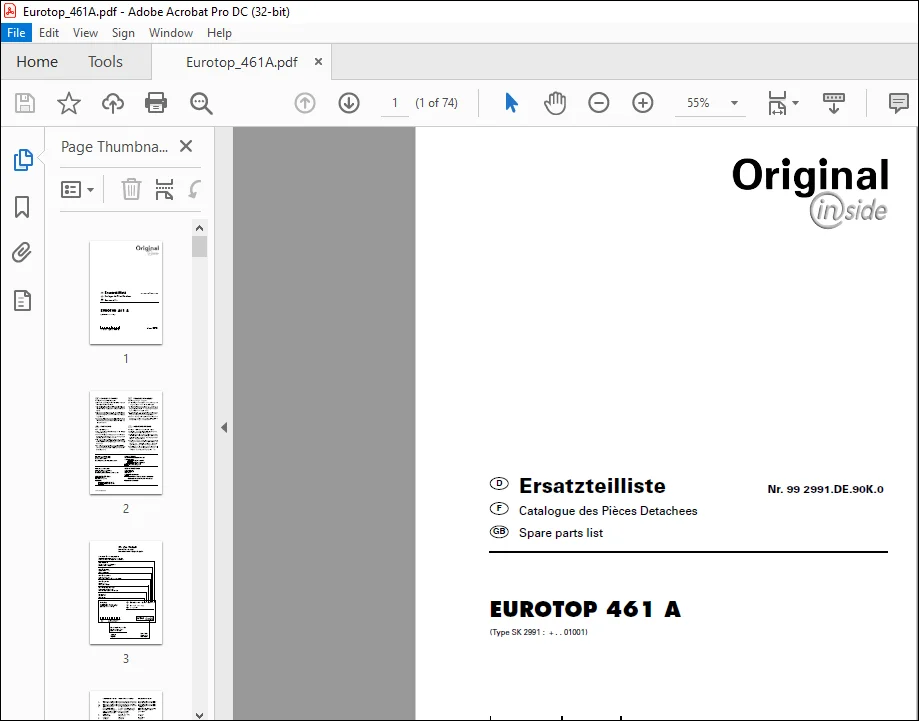Collapse the navigation pane arrow
This screenshot has width=919, height=721.
tap(224, 427)
